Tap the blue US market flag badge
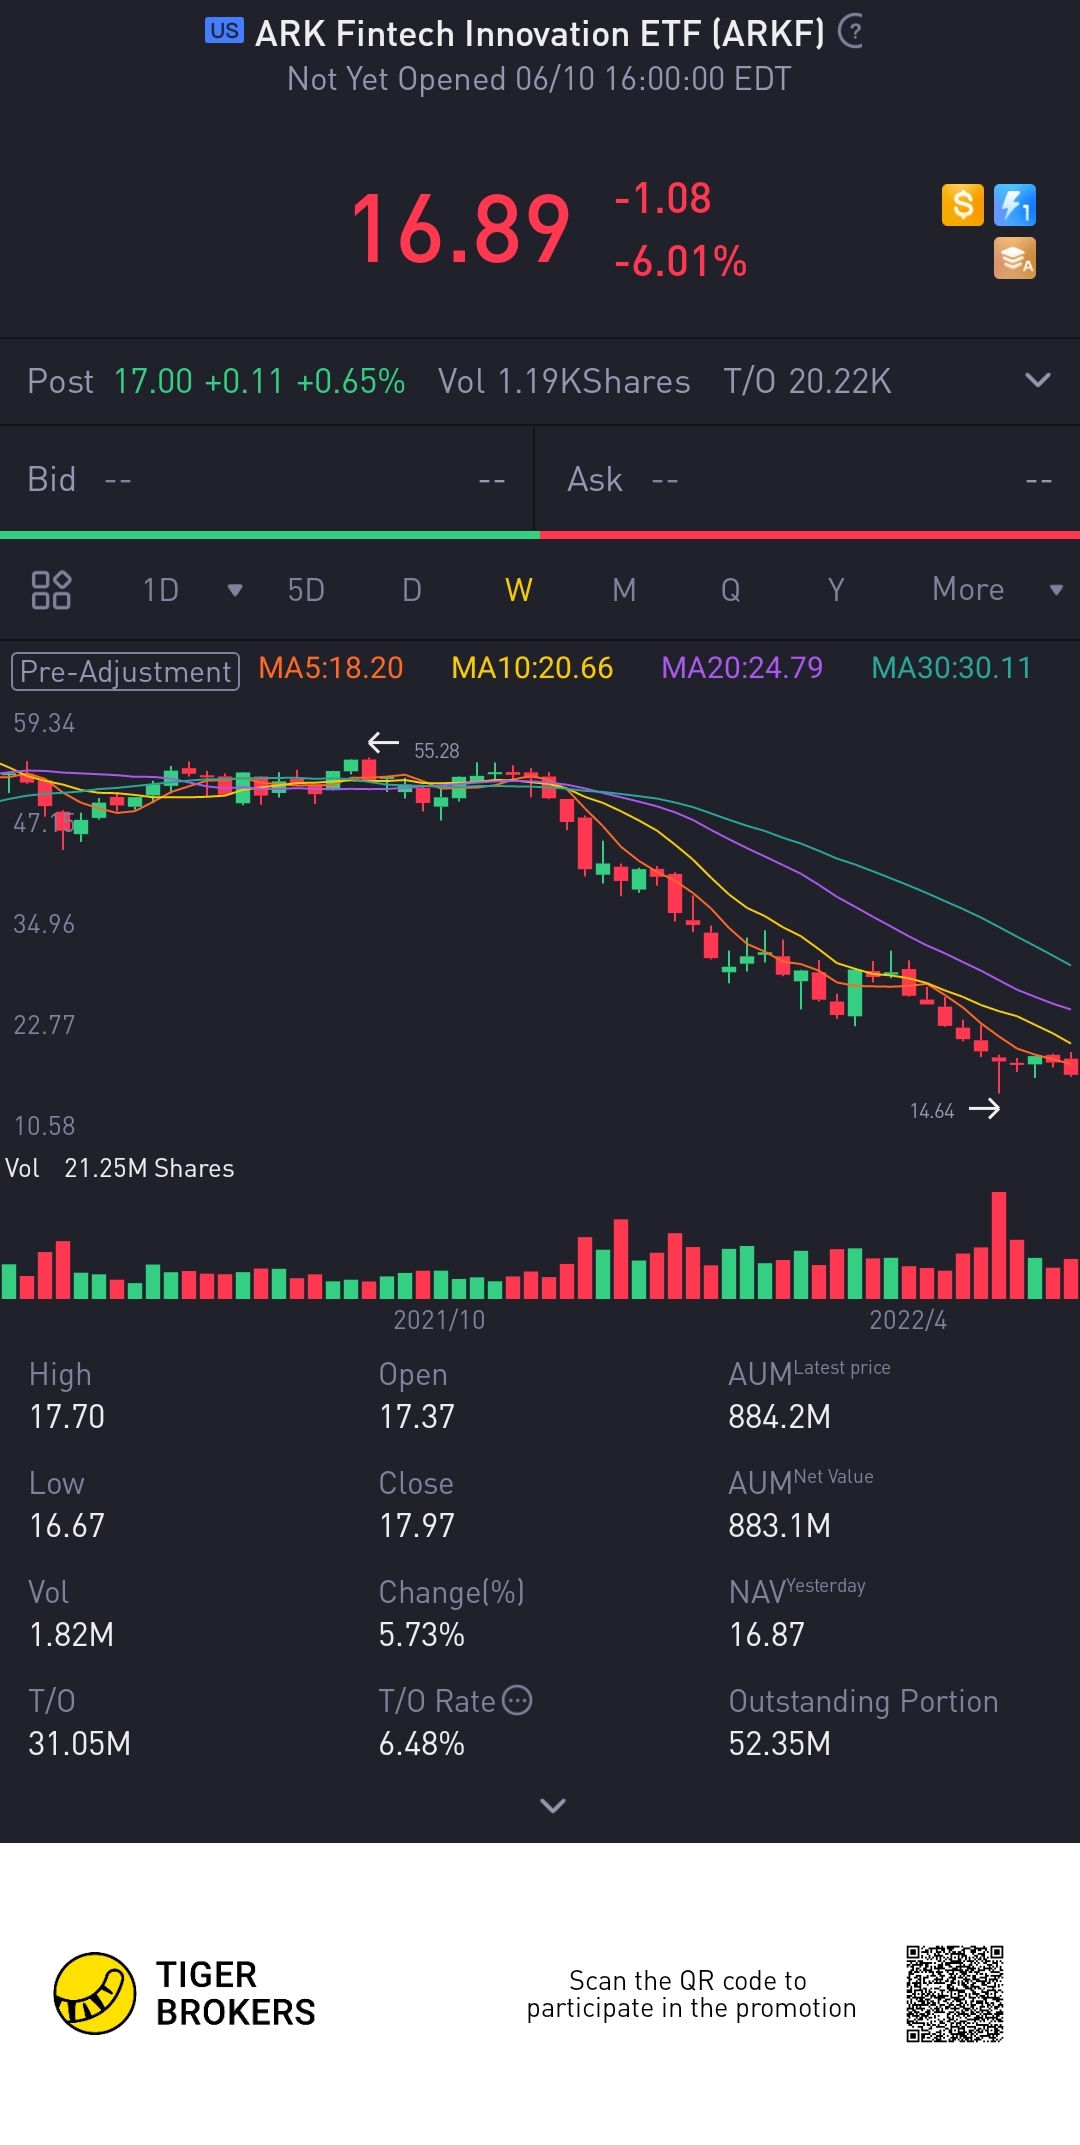 click(224, 31)
